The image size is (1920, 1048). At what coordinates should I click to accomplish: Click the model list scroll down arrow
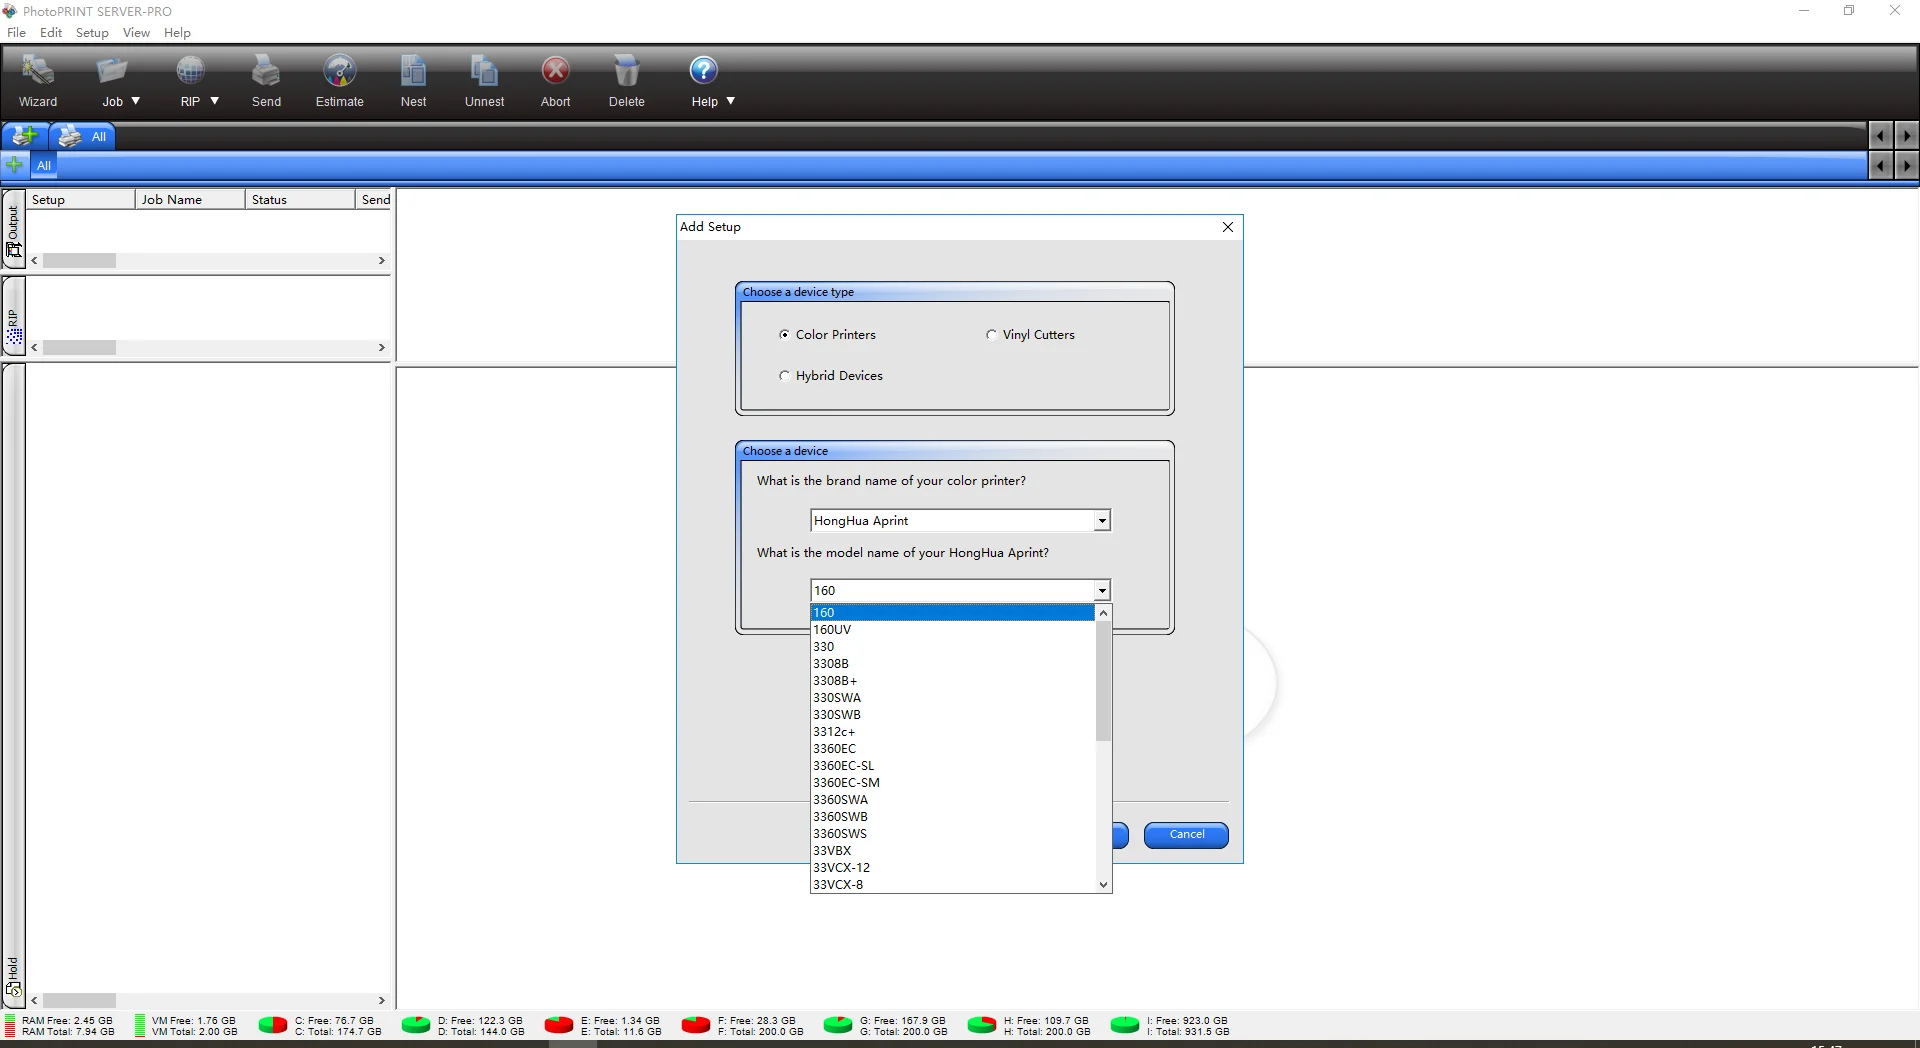click(1104, 885)
